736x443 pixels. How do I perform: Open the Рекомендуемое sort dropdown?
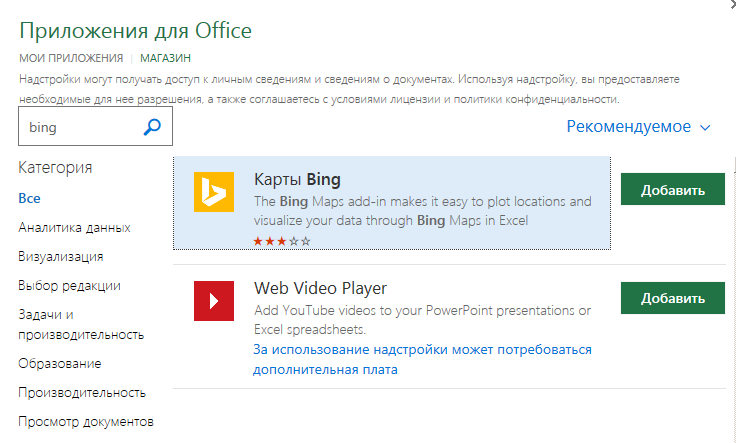(x=638, y=126)
